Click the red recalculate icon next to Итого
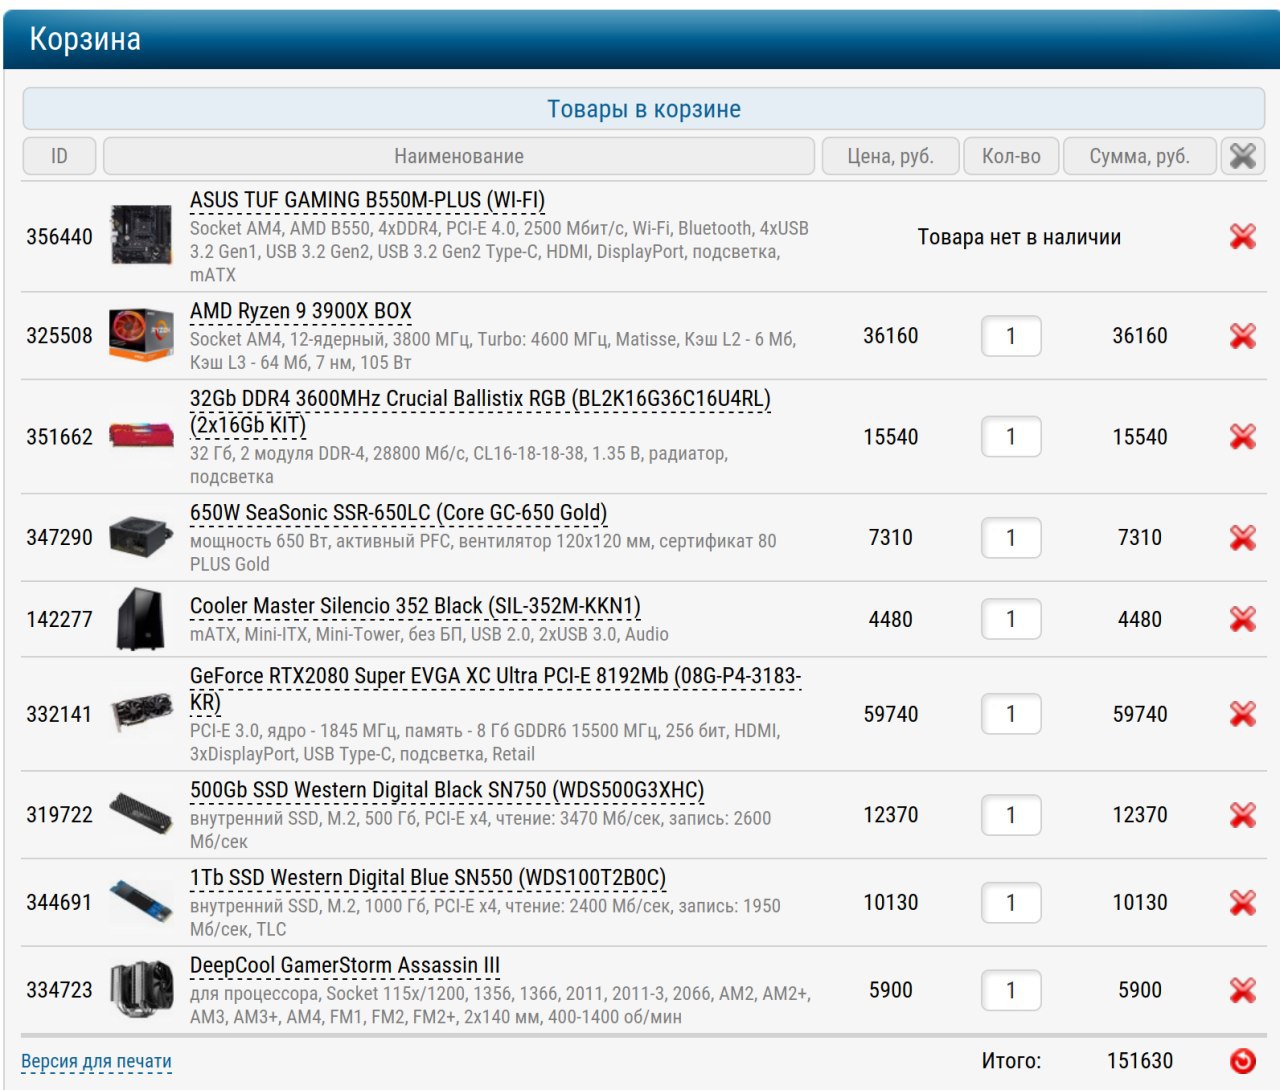The height and width of the screenshot is (1090, 1280). click(x=1242, y=1061)
